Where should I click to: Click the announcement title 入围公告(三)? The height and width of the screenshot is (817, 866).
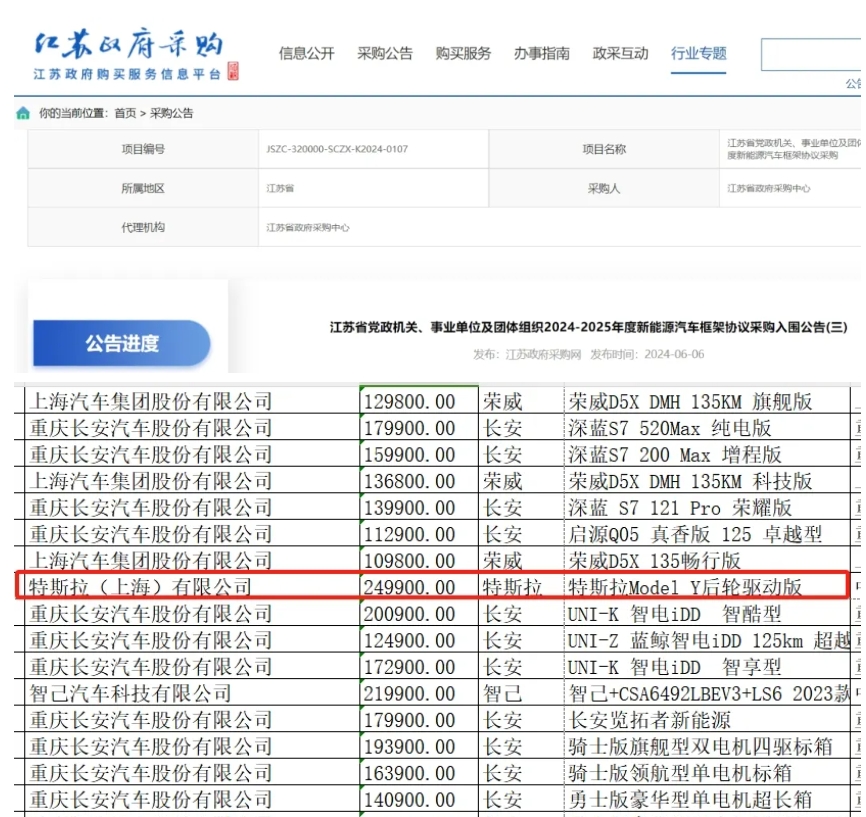(x=589, y=327)
